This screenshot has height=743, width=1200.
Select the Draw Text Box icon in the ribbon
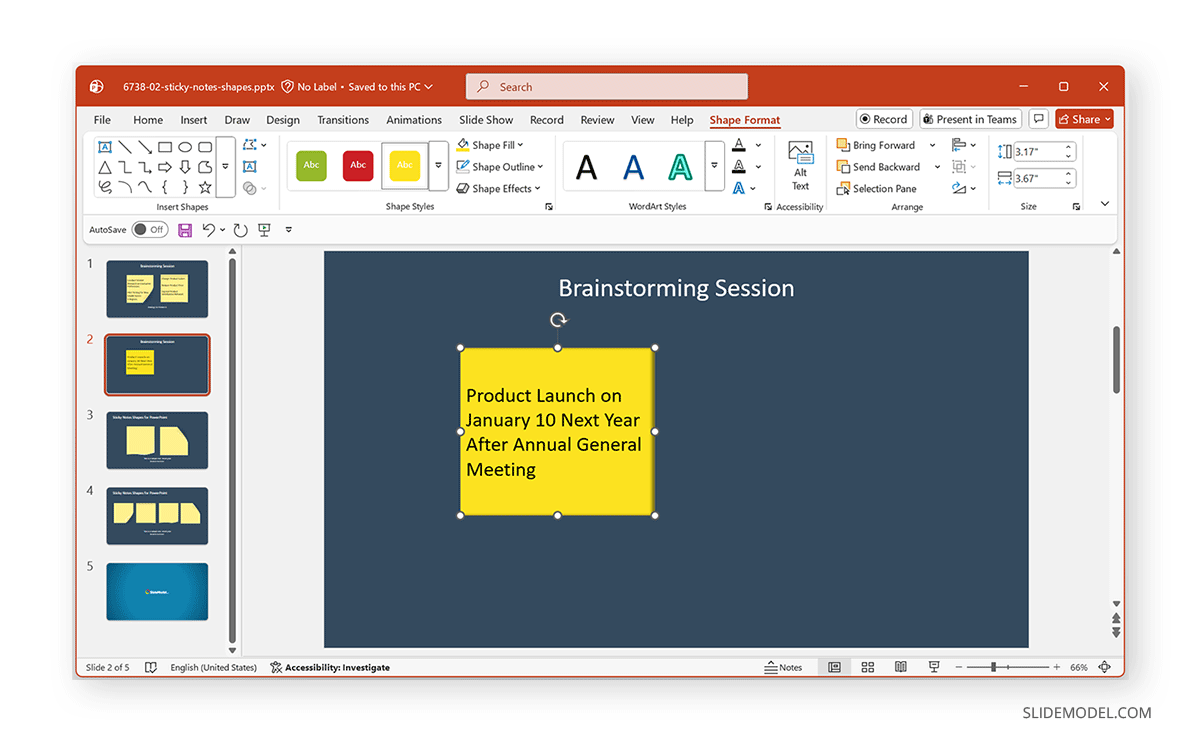(x=251, y=166)
